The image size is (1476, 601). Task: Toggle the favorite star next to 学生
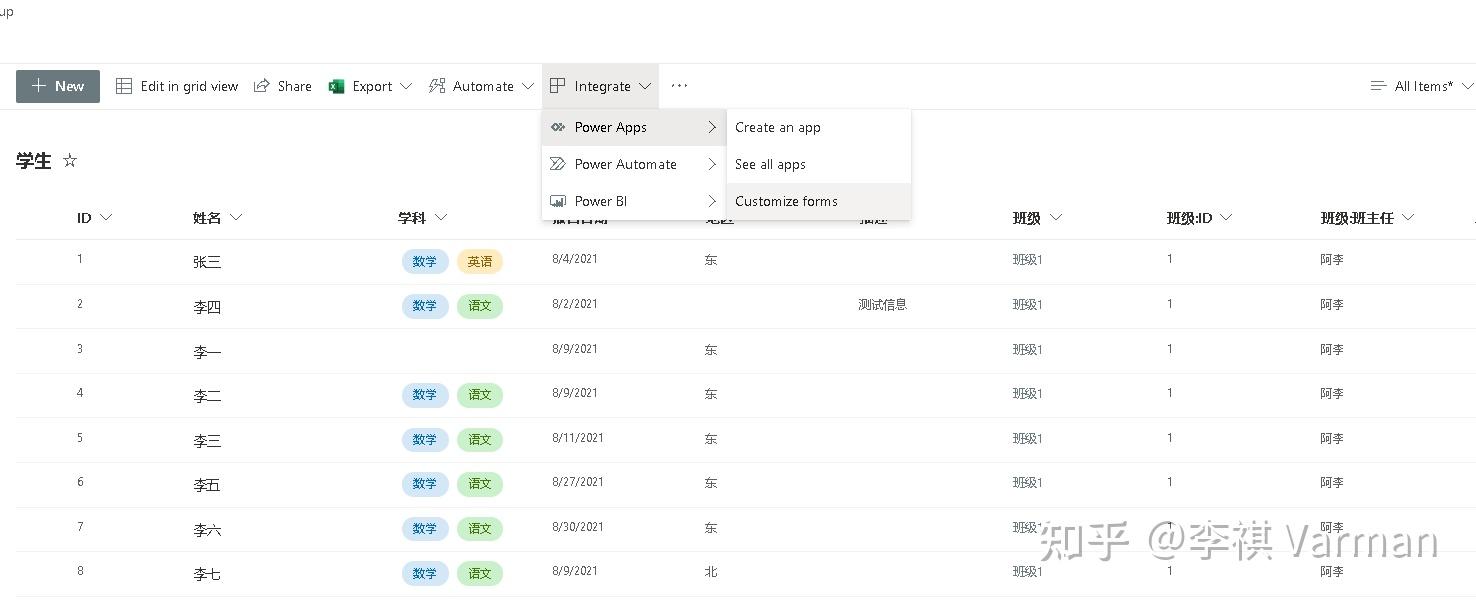tap(69, 160)
